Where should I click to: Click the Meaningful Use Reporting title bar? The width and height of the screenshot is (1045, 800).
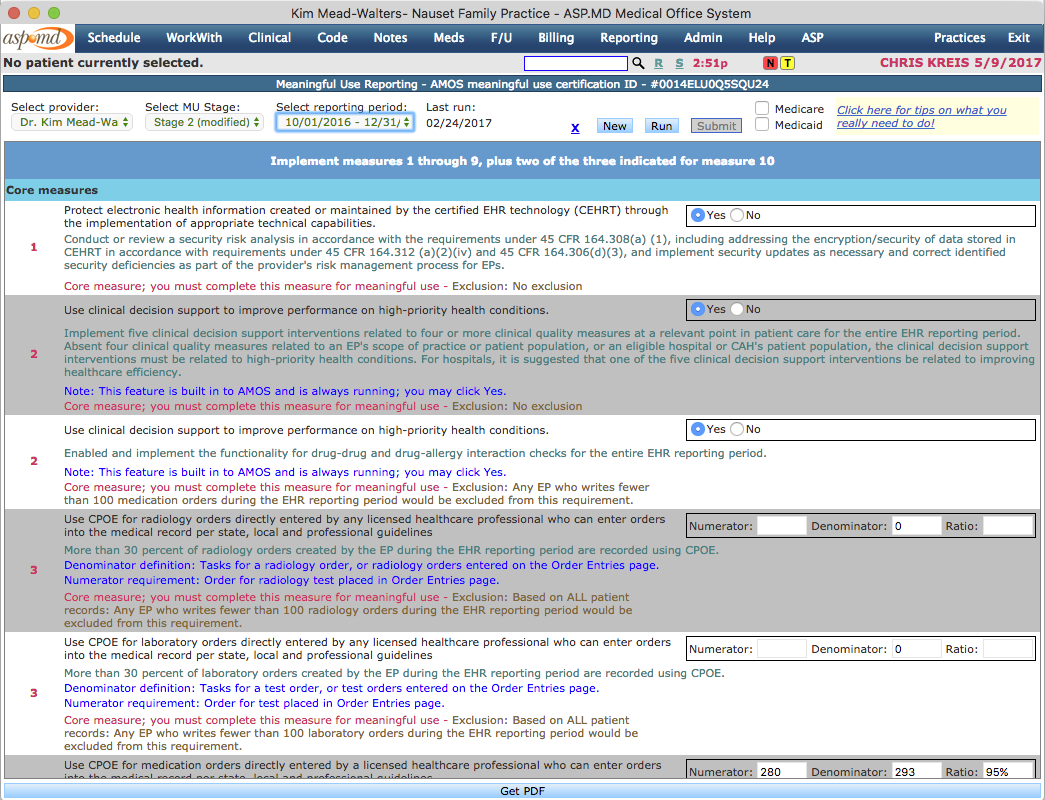point(522,84)
